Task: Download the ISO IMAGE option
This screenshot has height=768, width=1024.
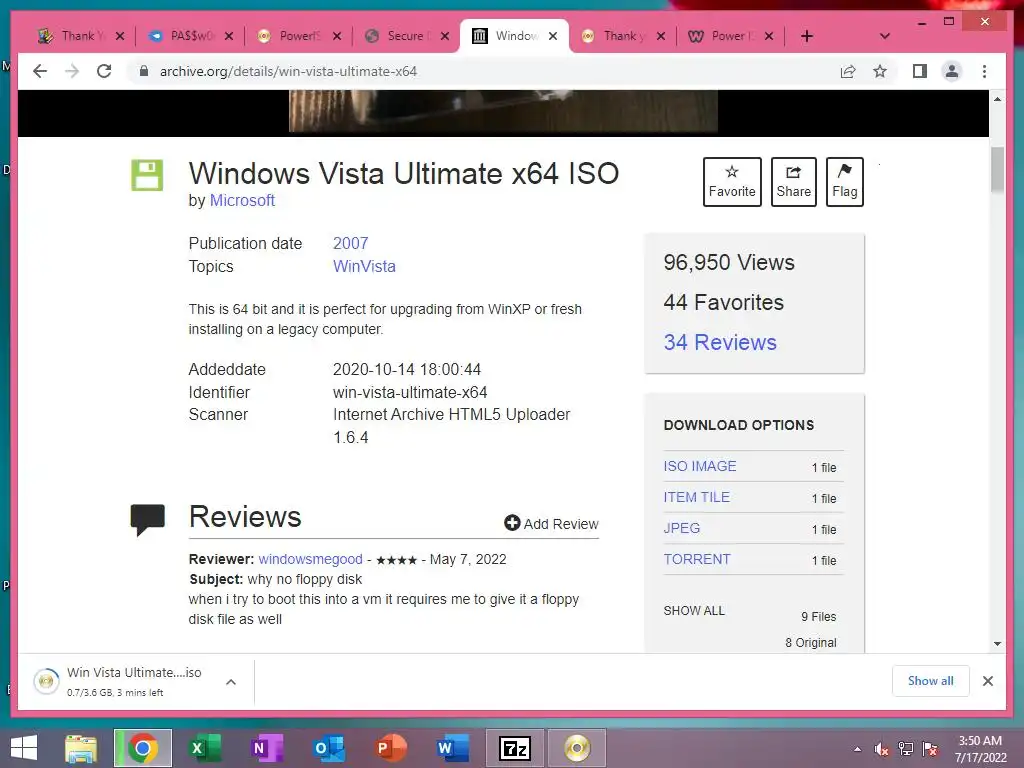Action: coord(700,466)
